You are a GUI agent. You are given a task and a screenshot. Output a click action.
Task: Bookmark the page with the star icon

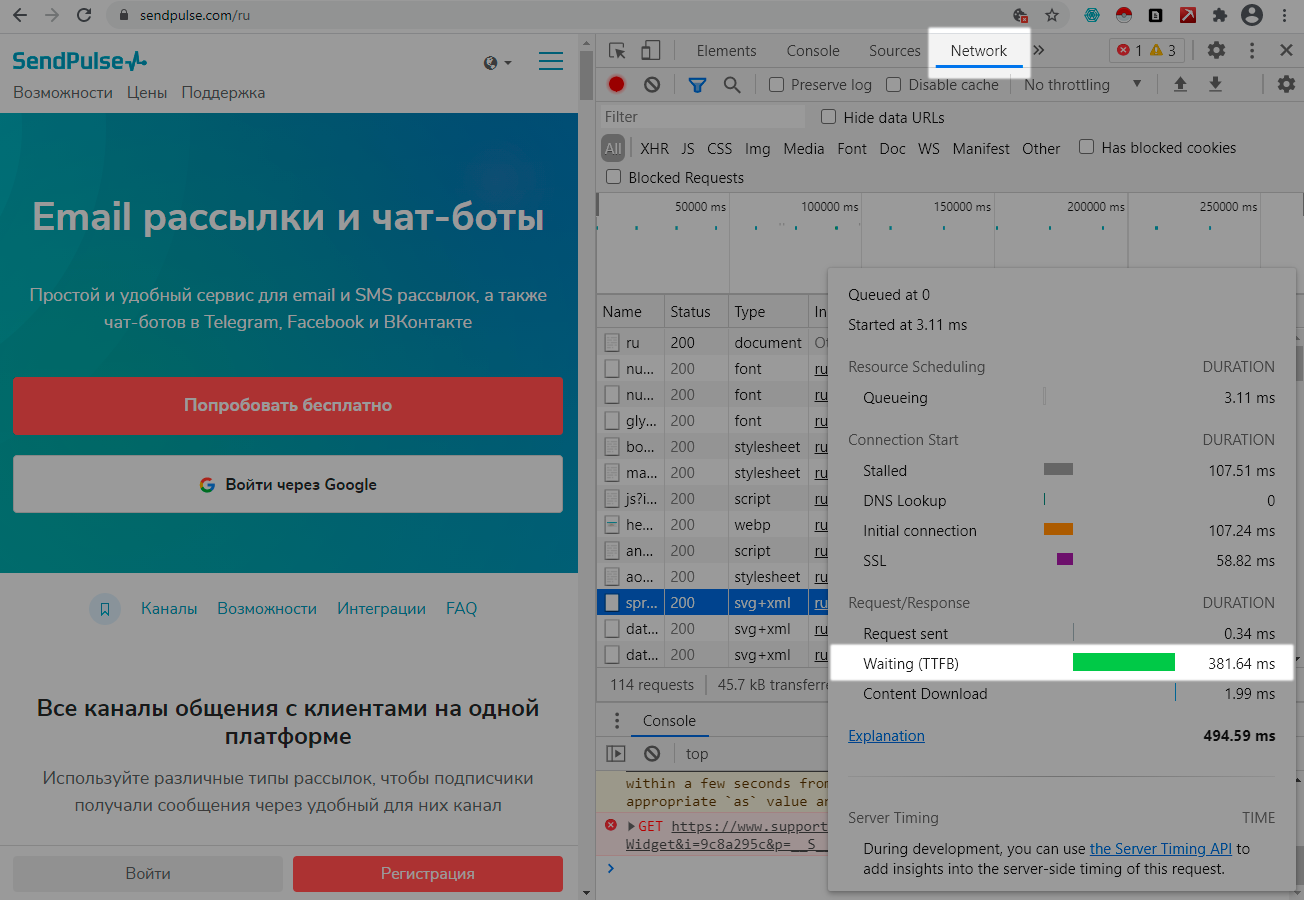[1052, 15]
